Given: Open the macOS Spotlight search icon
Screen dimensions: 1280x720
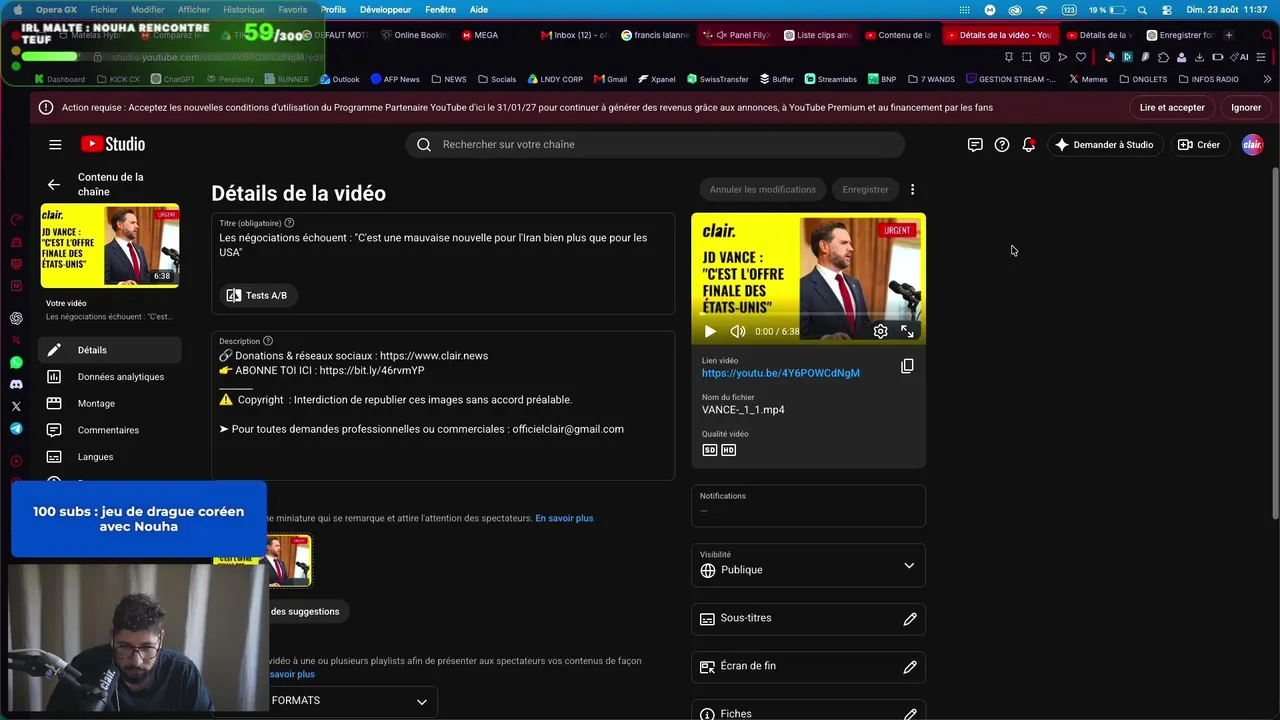Looking at the screenshot, I should point(1142,10).
